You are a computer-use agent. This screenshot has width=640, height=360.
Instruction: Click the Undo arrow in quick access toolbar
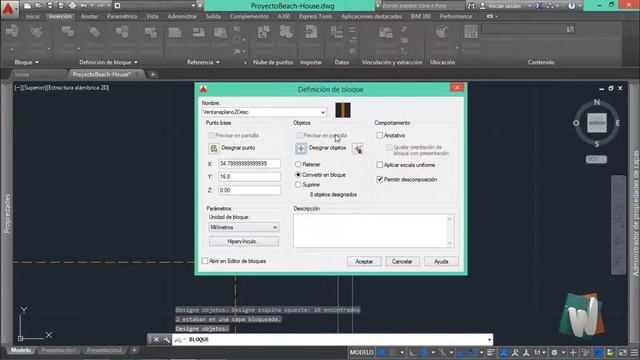point(84,6)
